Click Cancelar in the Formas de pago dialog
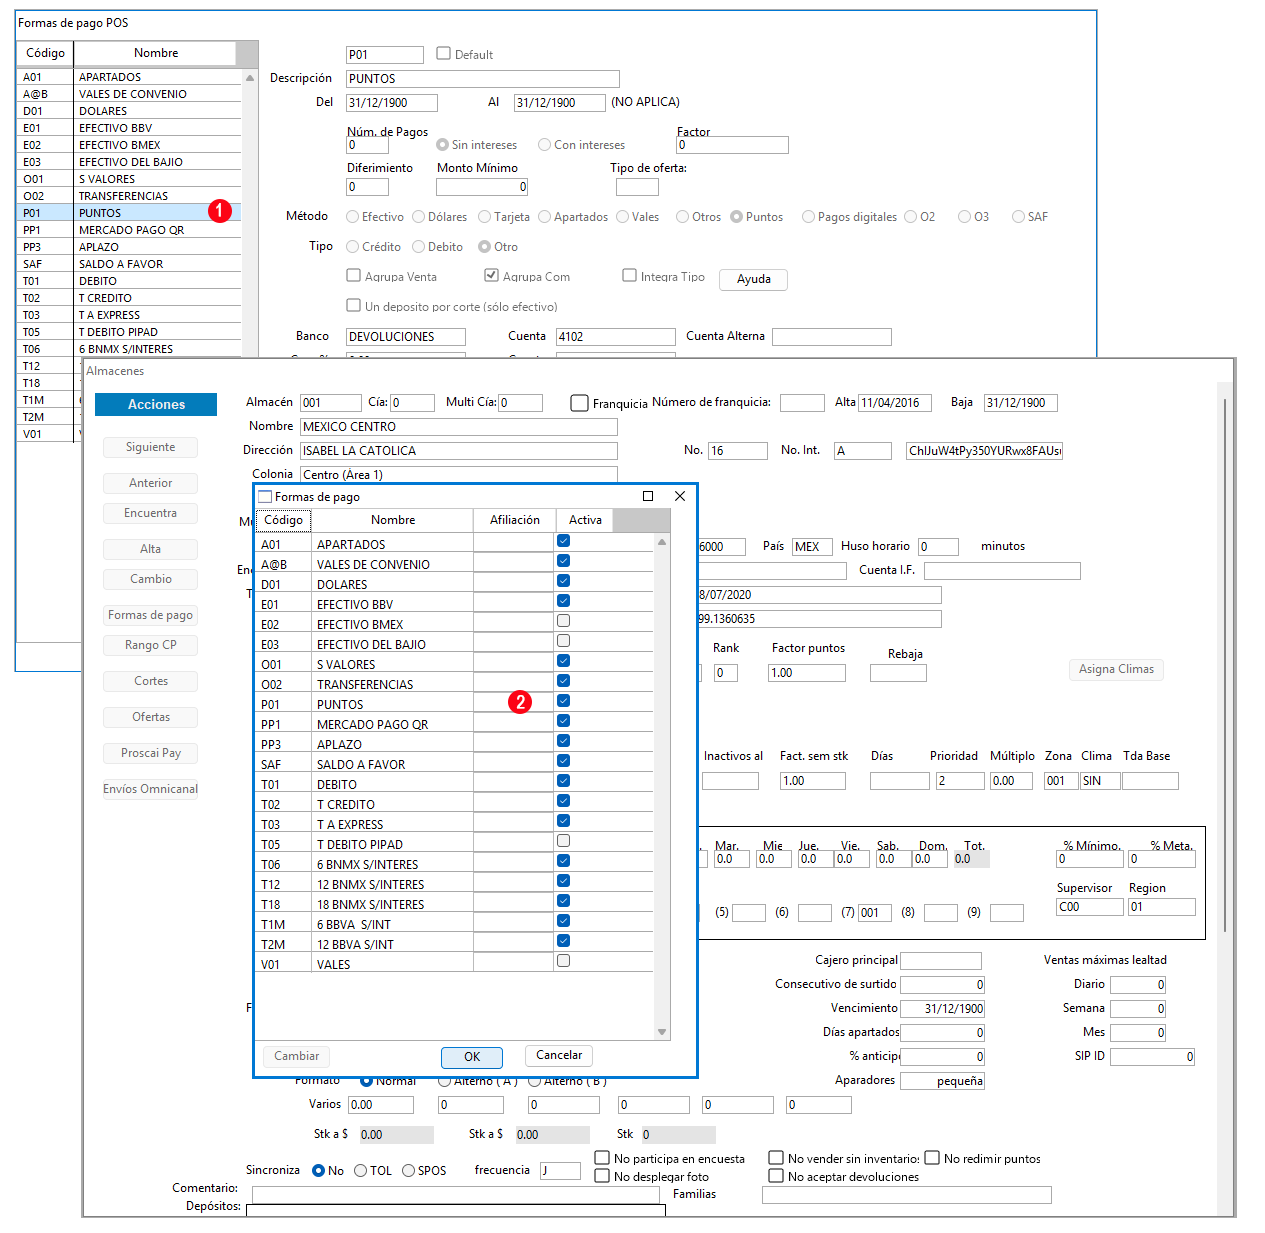This screenshot has height=1233, width=1265. pos(559,1055)
